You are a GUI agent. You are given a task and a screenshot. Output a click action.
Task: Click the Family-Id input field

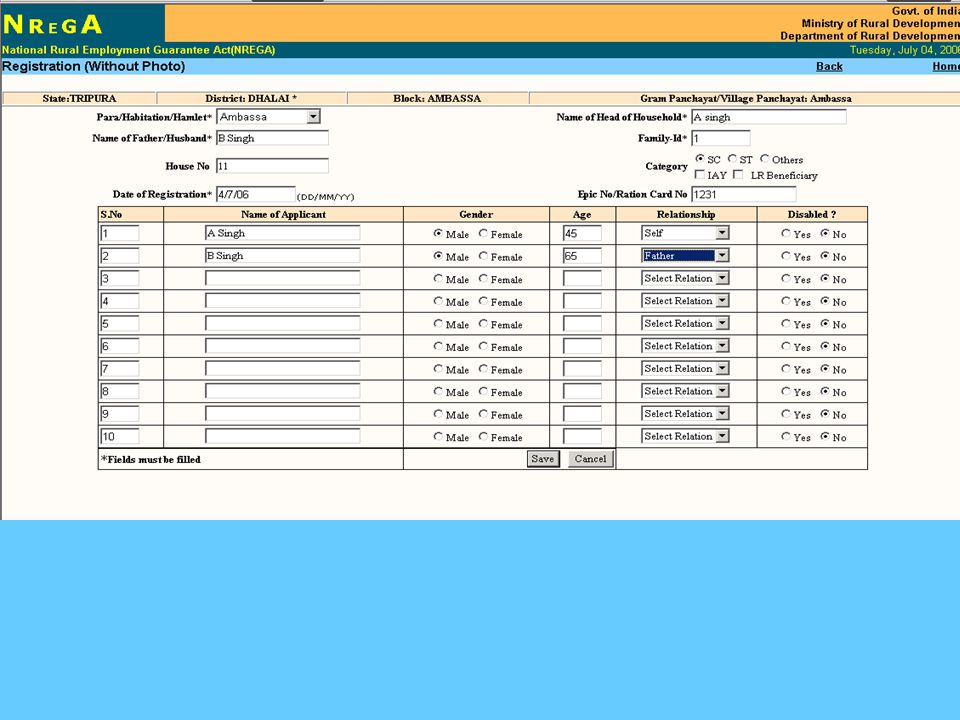pyautogui.click(x=721, y=138)
